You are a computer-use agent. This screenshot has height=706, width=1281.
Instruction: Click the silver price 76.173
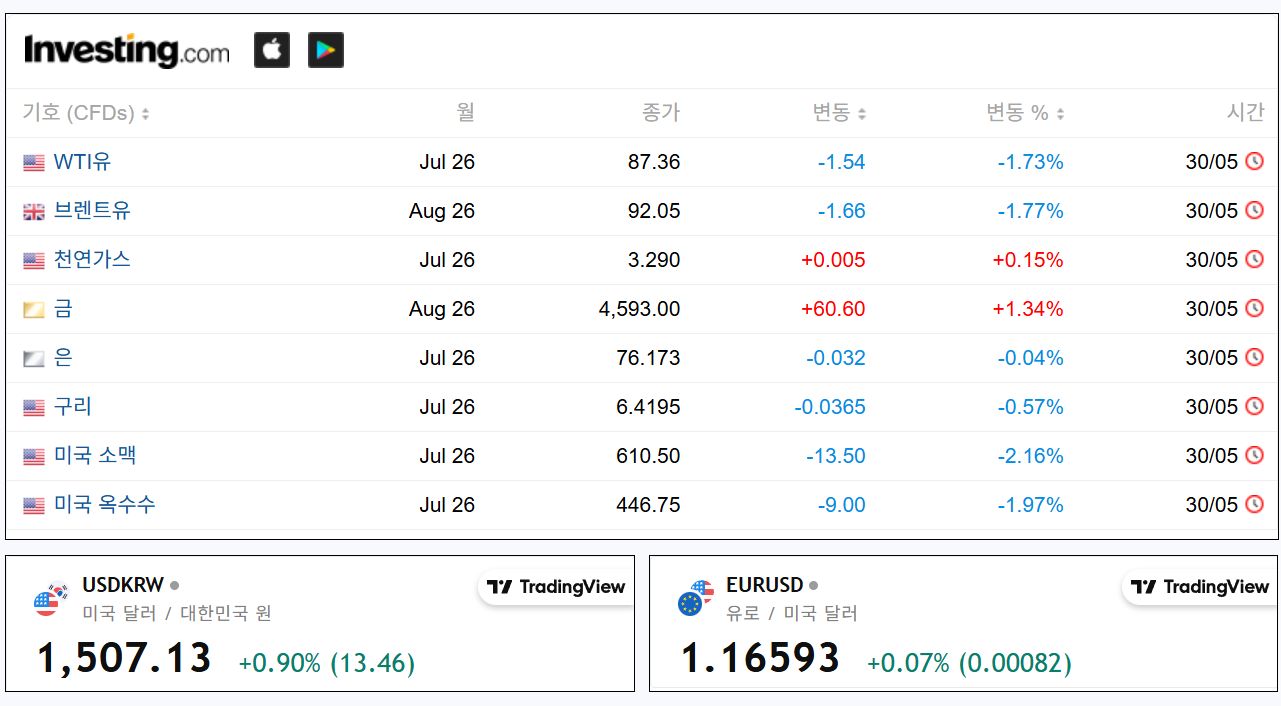648,358
